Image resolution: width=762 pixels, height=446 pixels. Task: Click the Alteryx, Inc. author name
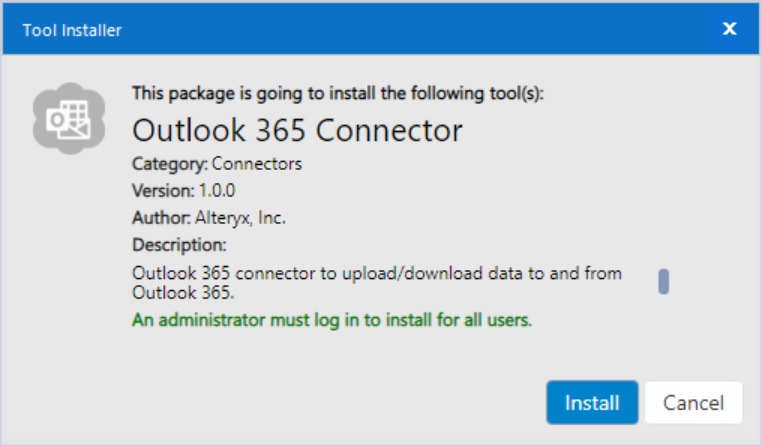point(240,218)
